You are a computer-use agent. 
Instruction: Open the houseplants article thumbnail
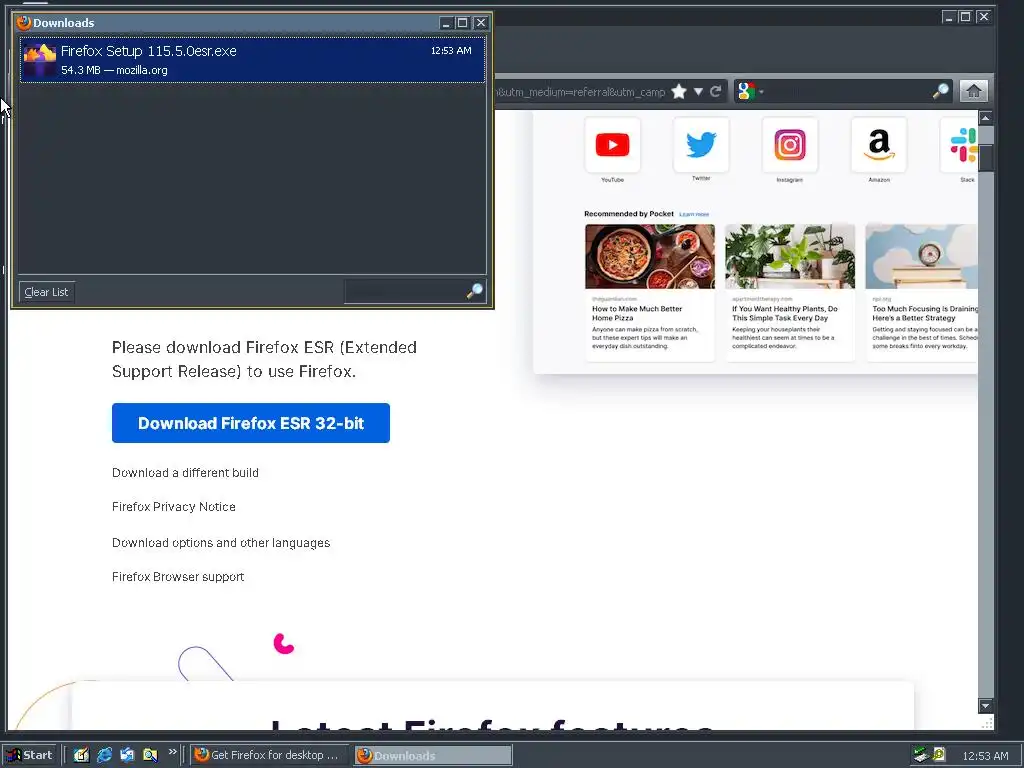tap(790, 257)
